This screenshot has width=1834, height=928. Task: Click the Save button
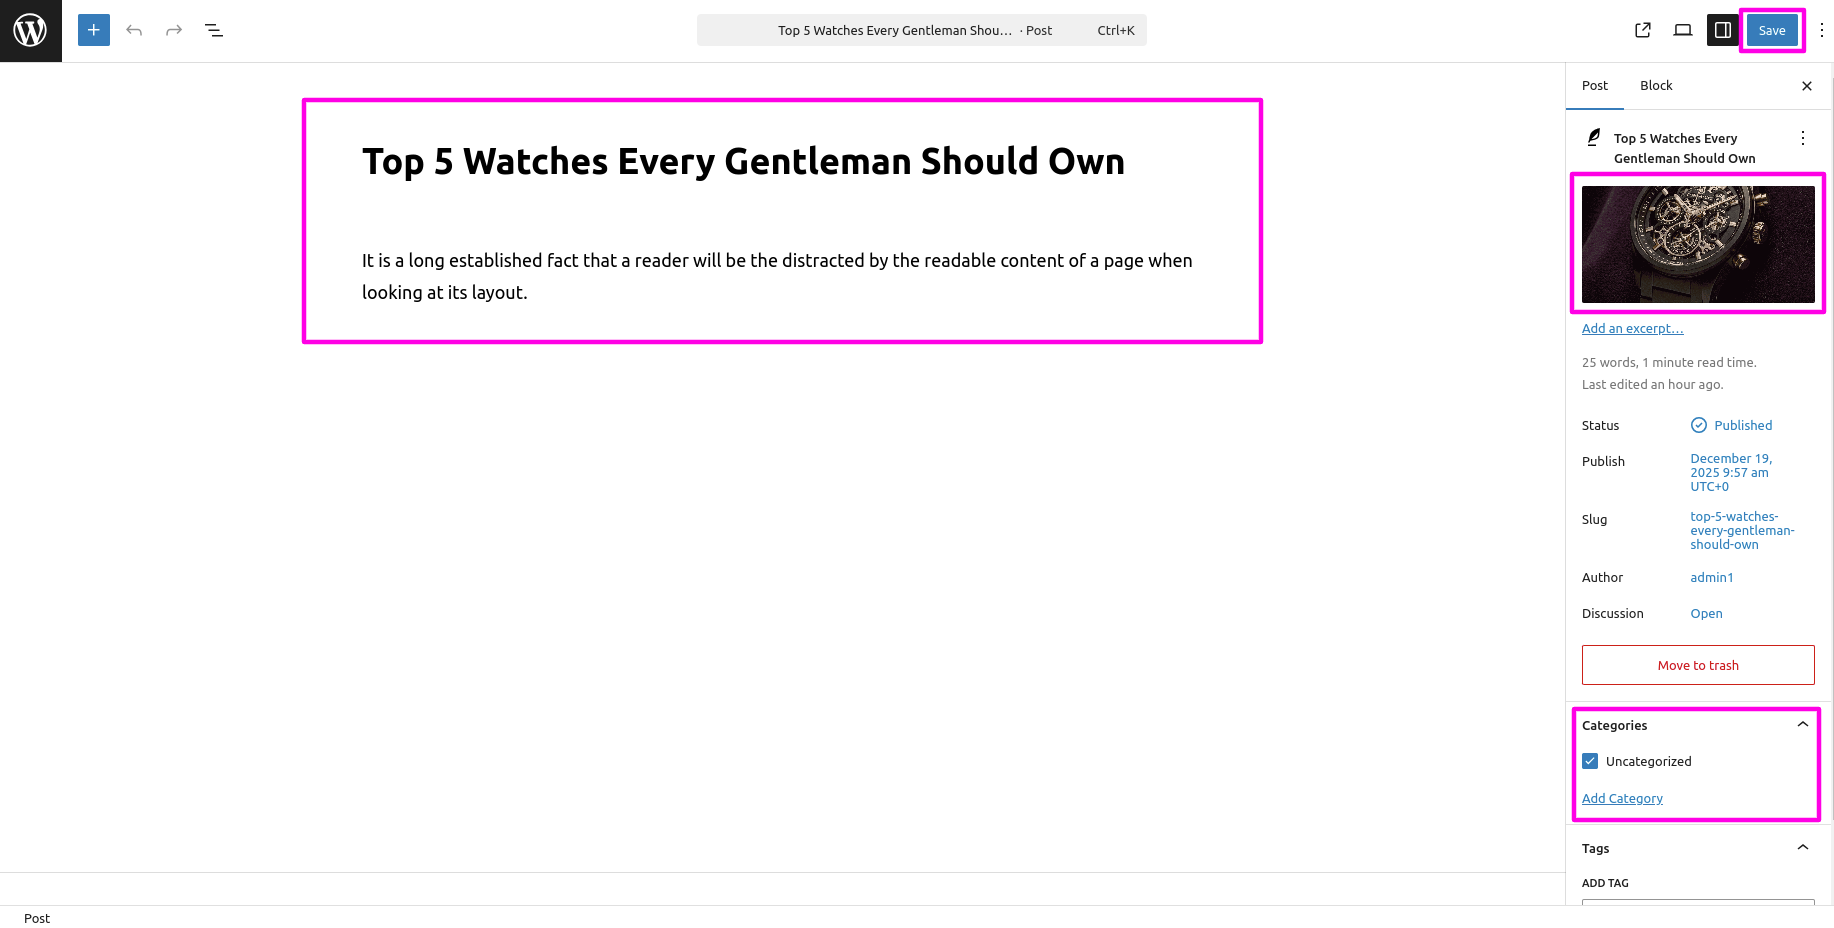pyautogui.click(x=1771, y=30)
